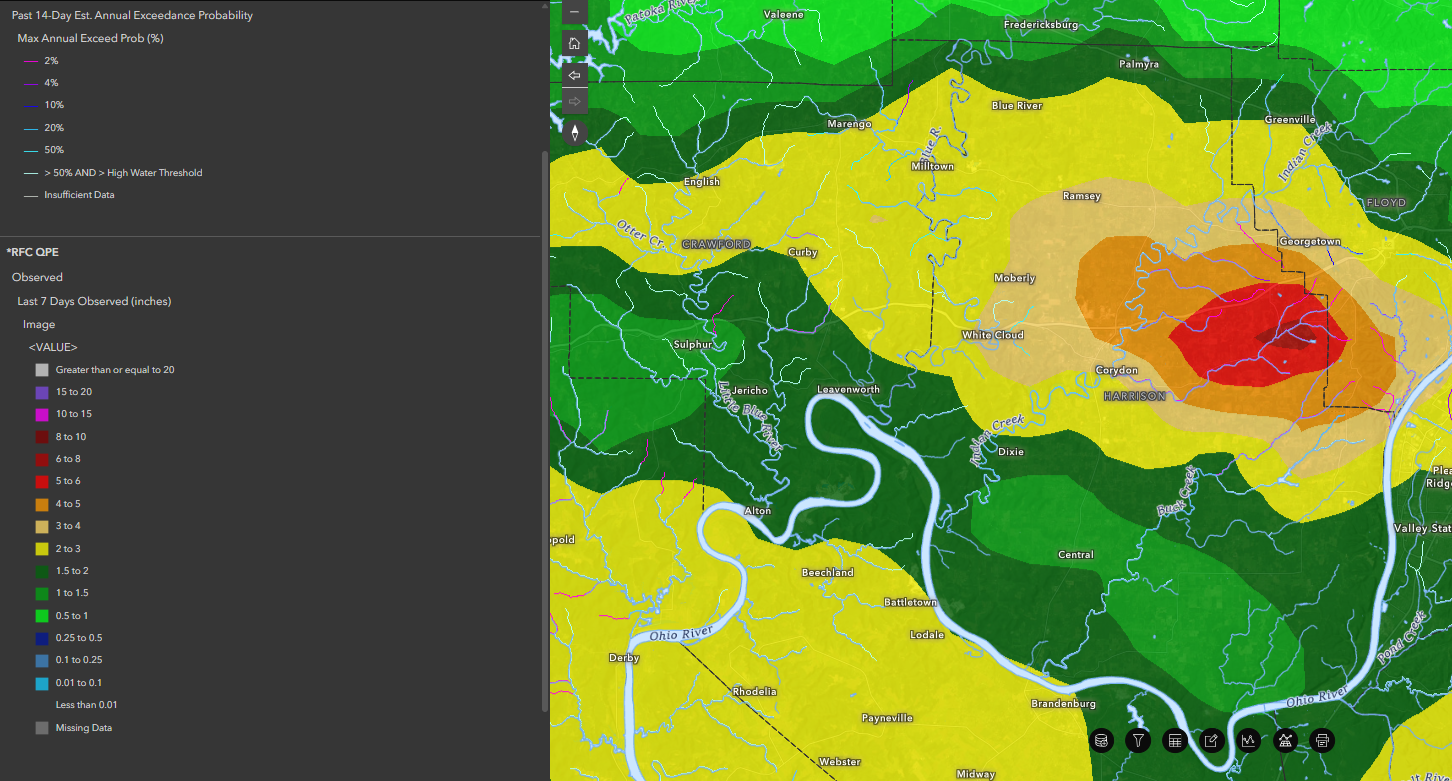Select the *RFC QPE layer heading
Viewport: 1452px width, 781px height.
33,252
